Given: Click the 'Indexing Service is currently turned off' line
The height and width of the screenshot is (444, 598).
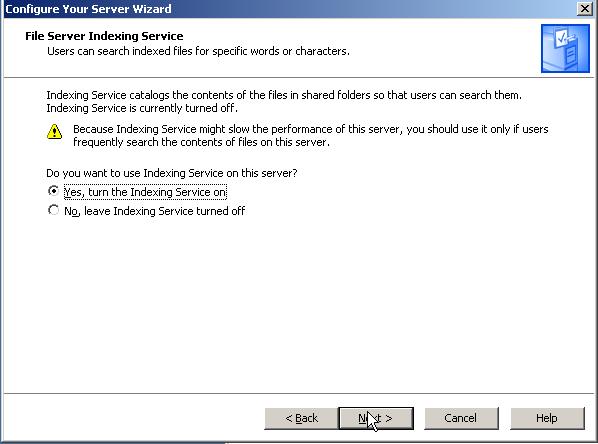Looking at the screenshot, I should 142,108.
